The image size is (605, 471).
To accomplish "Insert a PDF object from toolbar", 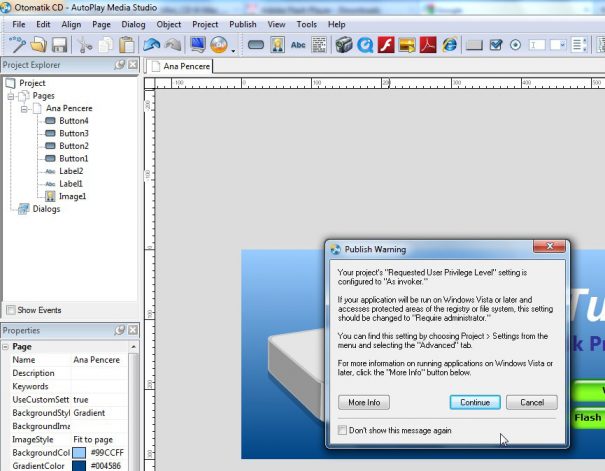I will (428, 45).
